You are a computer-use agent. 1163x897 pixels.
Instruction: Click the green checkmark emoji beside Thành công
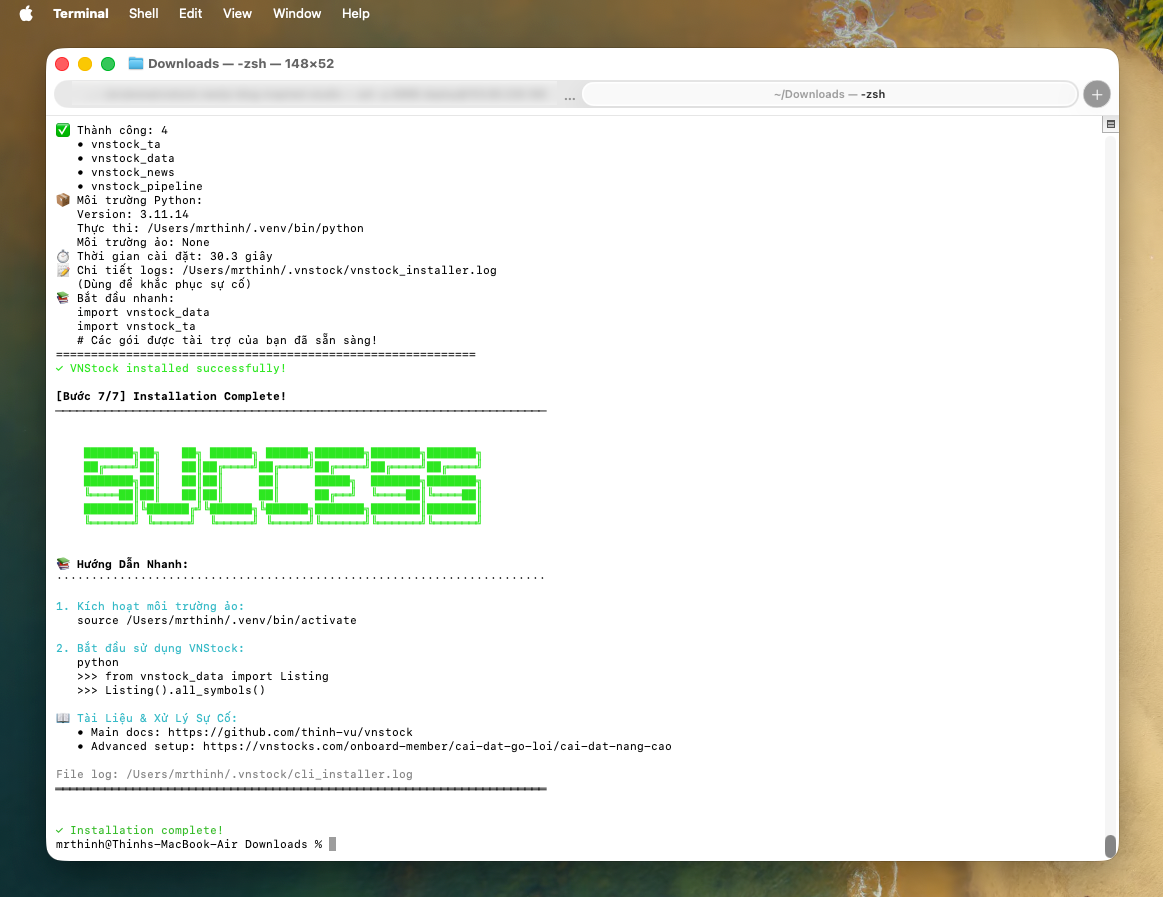[x=63, y=130]
